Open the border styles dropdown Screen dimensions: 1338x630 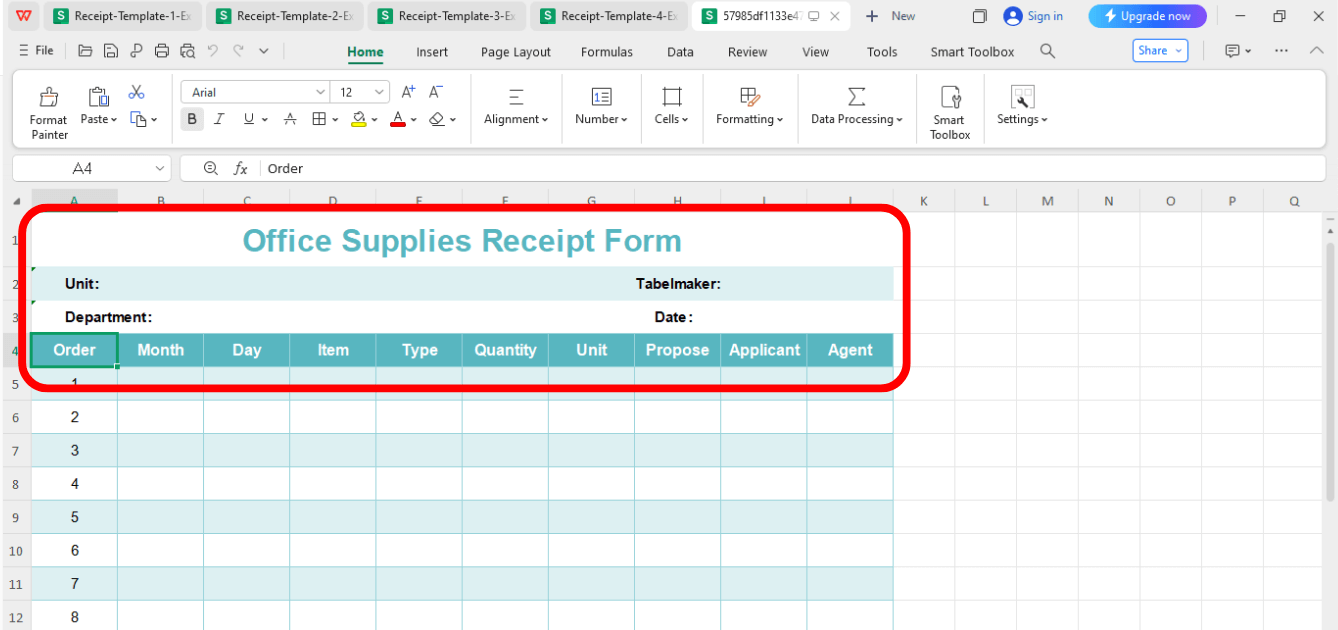pos(335,118)
